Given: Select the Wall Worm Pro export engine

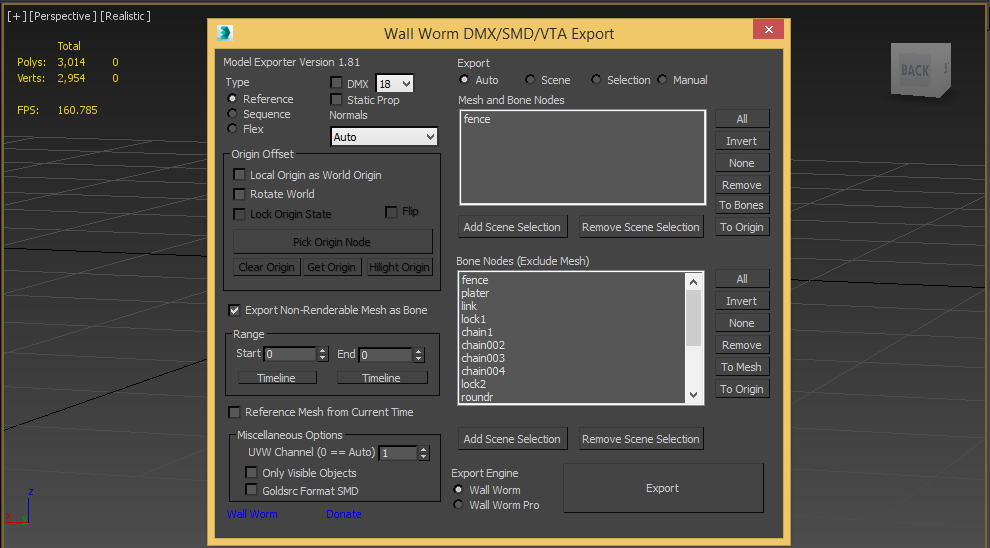Looking at the screenshot, I should (458, 504).
